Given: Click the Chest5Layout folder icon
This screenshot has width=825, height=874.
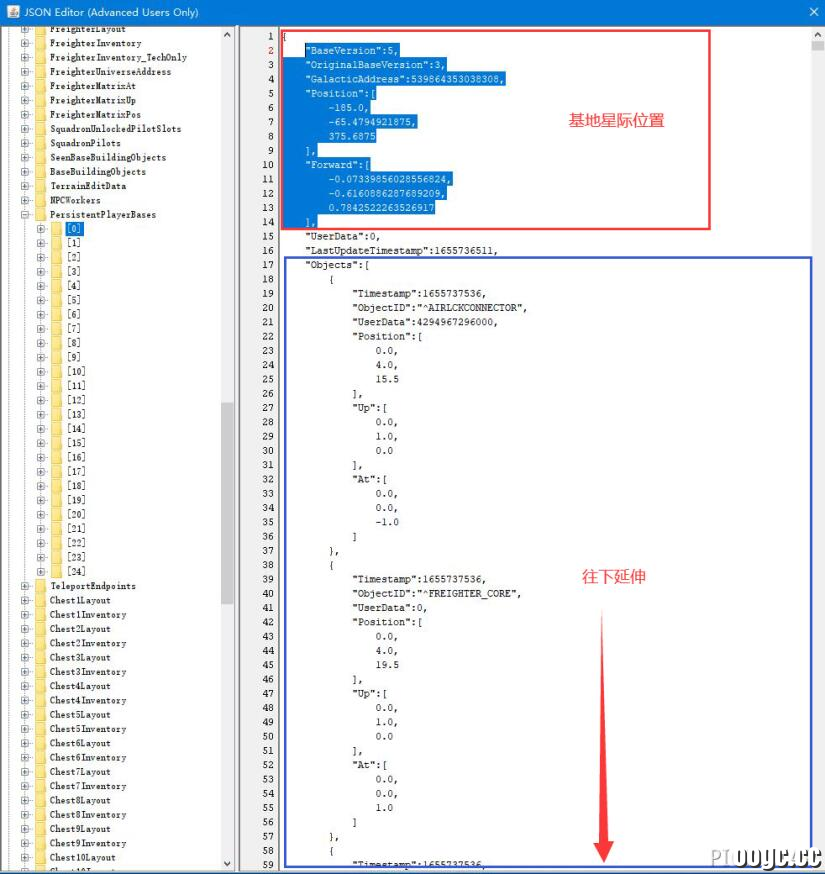Looking at the screenshot, I should 40,715.
